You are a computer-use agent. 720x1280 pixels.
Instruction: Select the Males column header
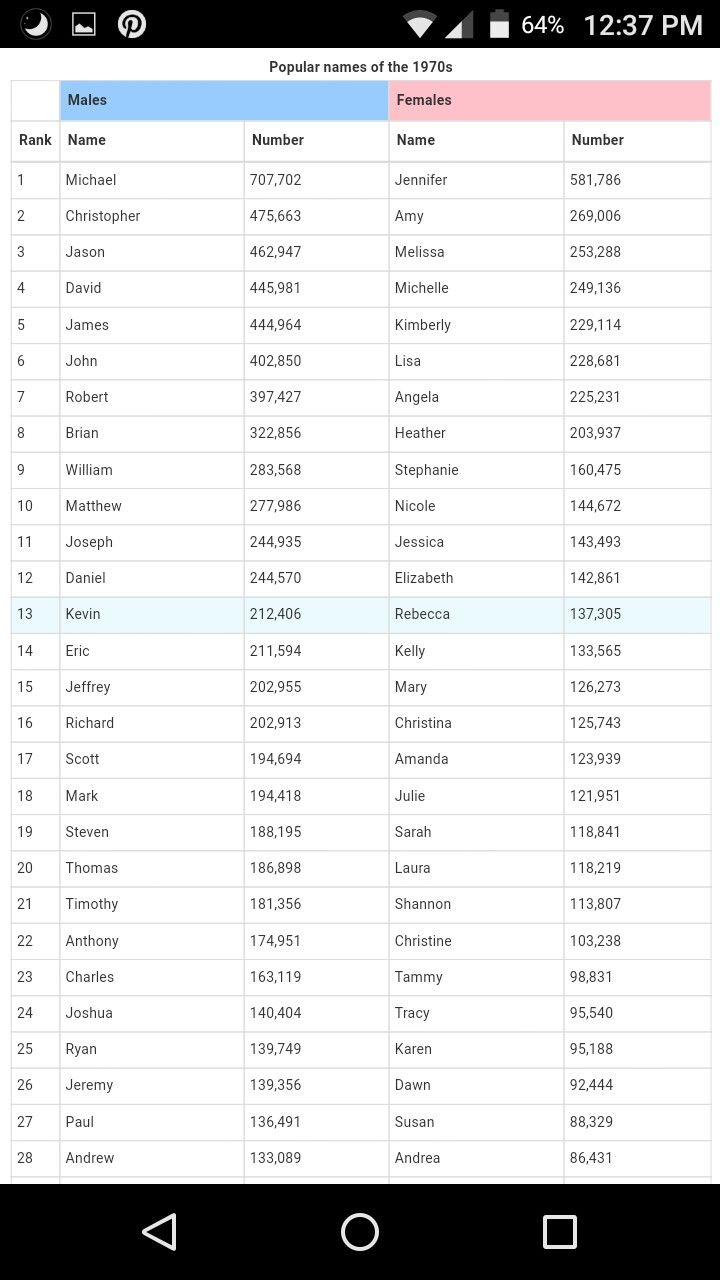click(224, 100)
